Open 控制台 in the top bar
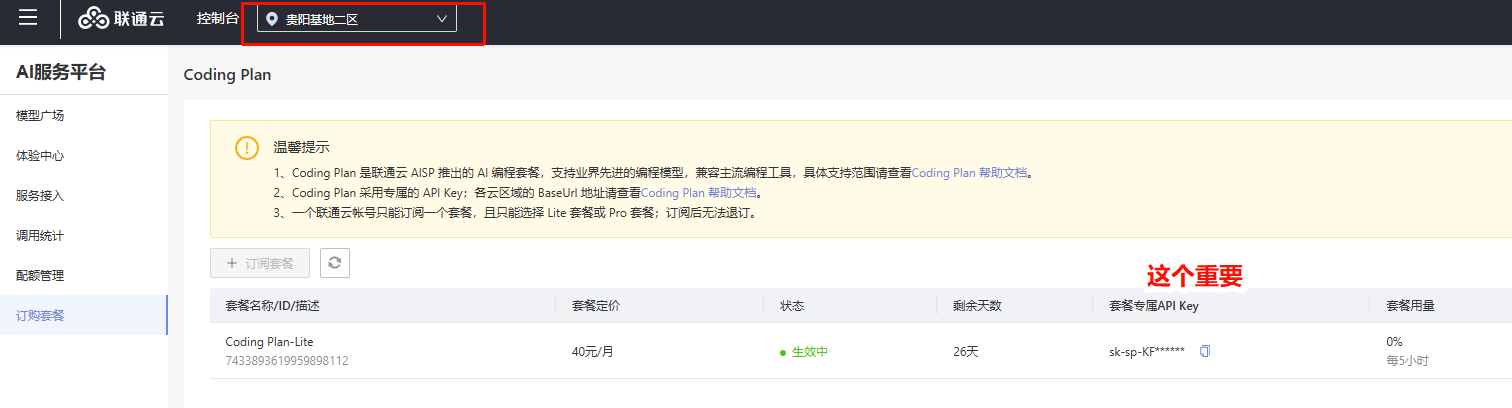The width and height of the screenshot is (1512, 408). pyautogui.click(x=217, y=19)
